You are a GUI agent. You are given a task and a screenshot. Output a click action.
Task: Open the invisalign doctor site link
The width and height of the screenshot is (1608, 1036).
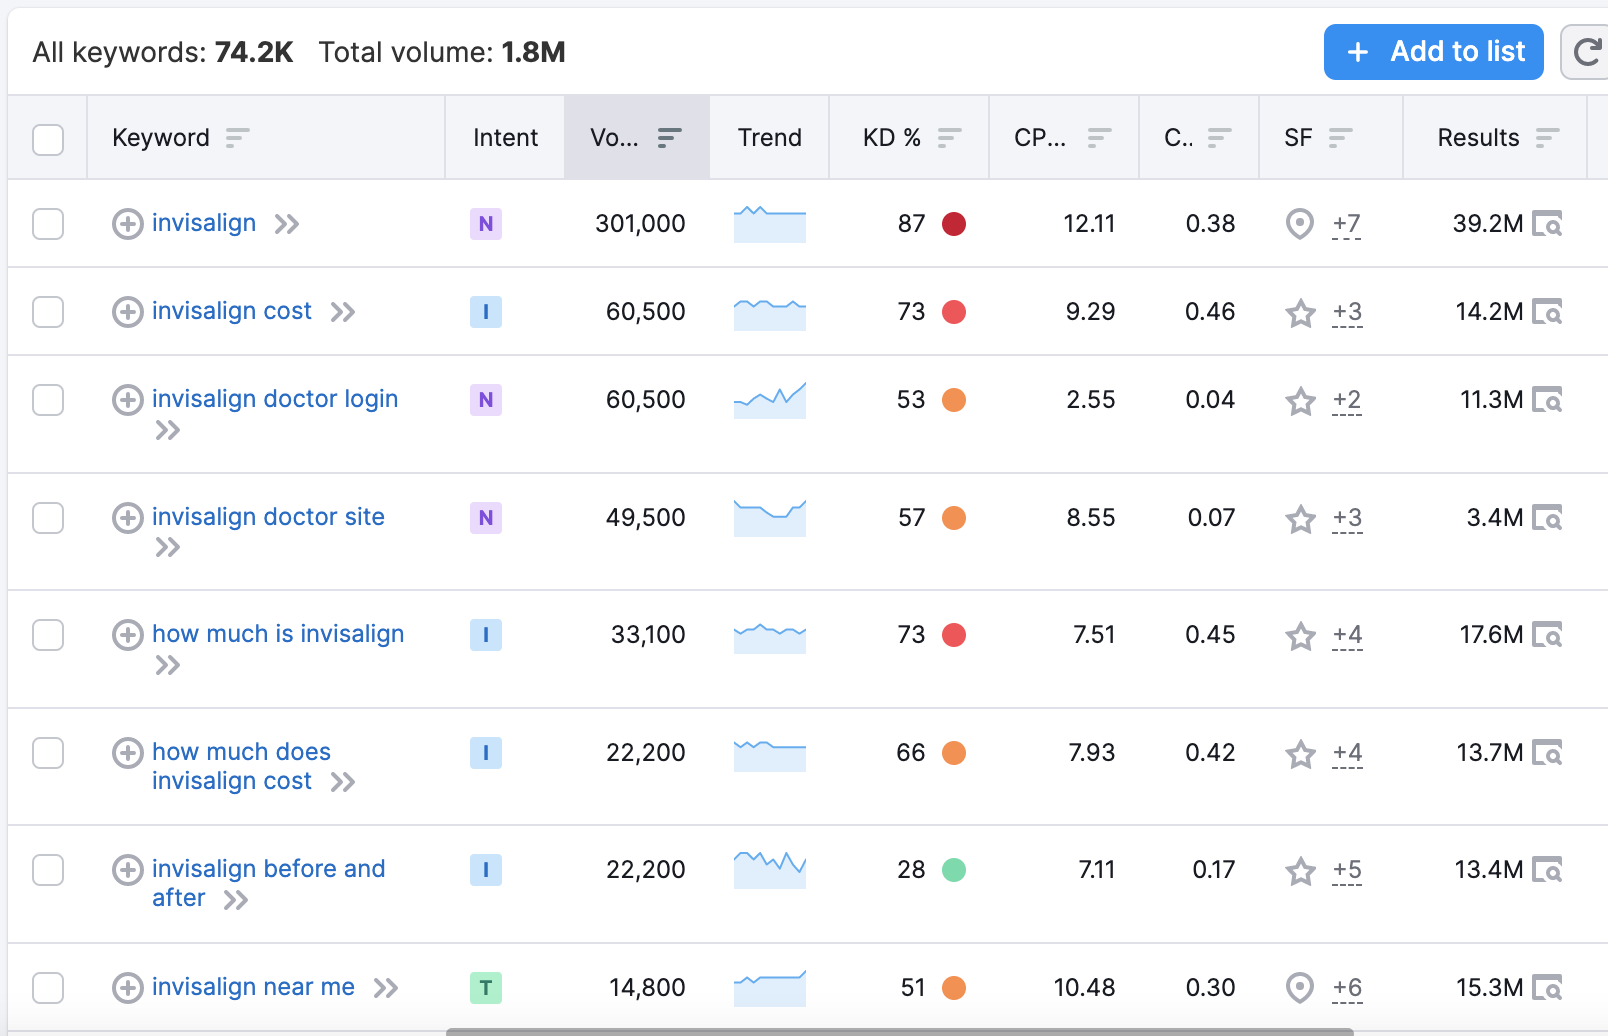click(268, 517)
